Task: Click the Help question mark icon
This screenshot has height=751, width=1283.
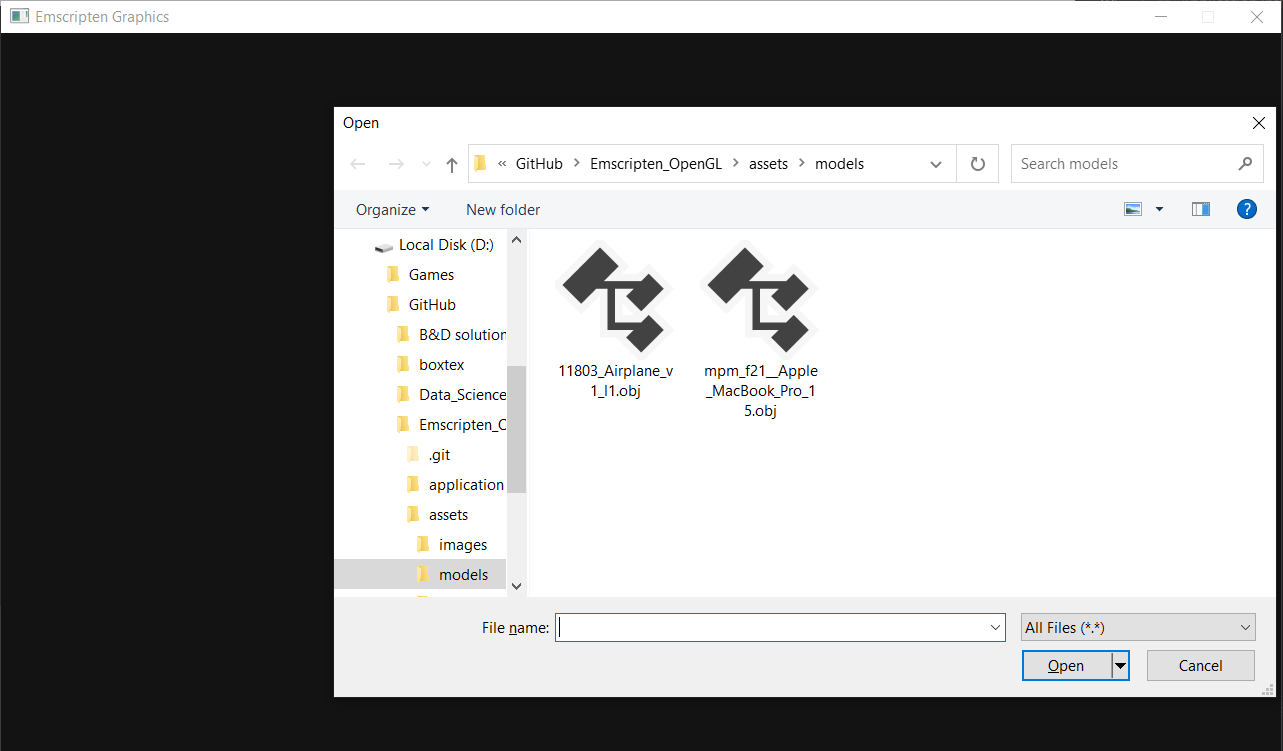Action: pyautogui.click(x=1246, y=209)
